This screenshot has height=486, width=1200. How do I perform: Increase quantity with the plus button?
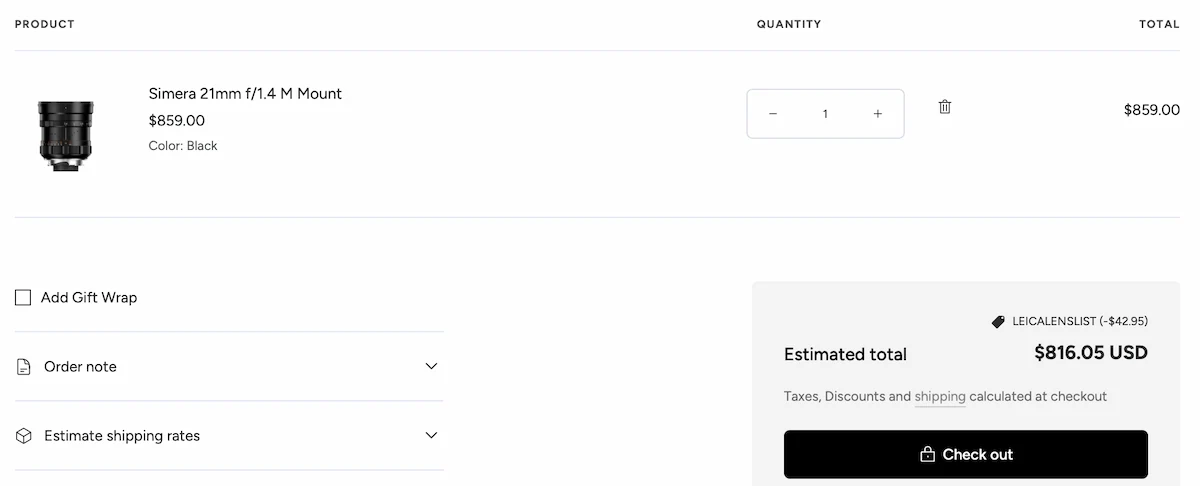point(878,114)
